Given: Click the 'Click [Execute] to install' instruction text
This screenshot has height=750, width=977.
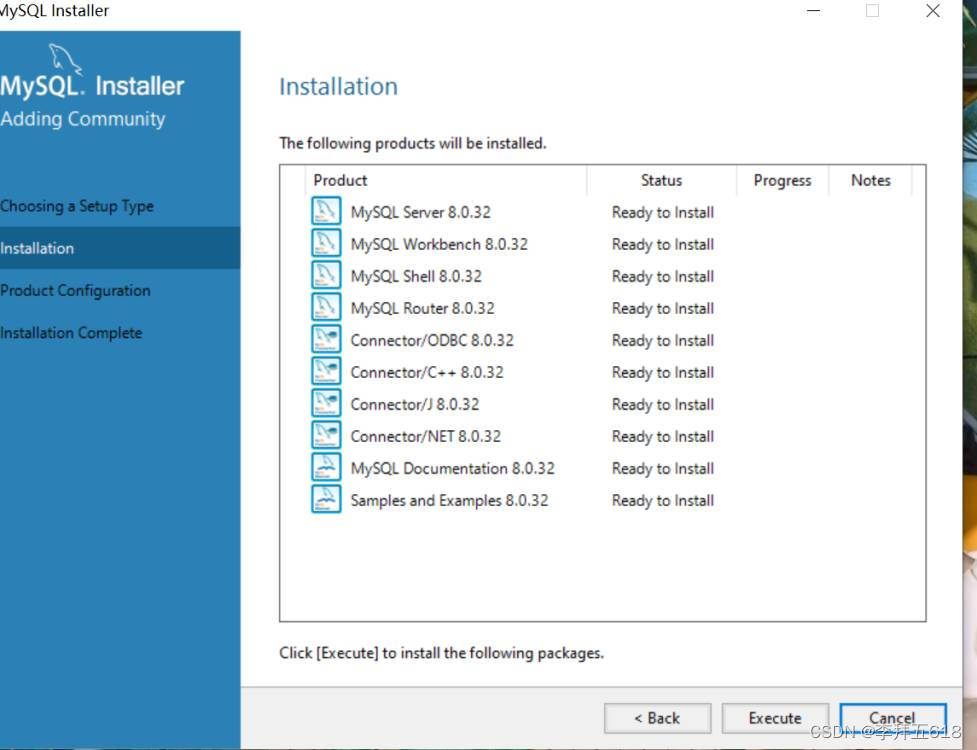Looking at the screenshot, I should (441, 653).
